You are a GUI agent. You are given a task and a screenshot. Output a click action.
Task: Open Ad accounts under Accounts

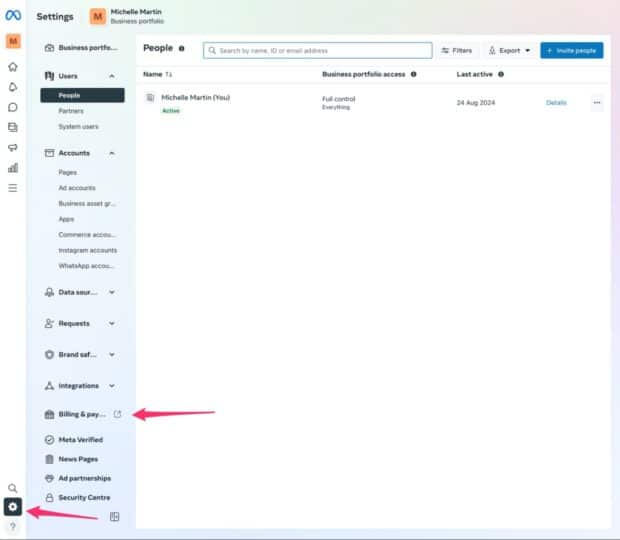(77, 188)
